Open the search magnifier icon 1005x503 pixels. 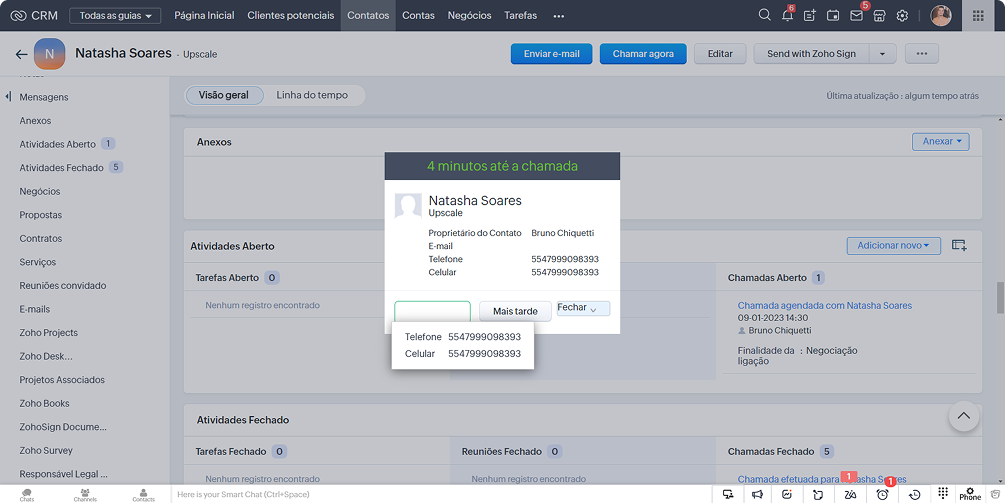click(x=764, y=15)
